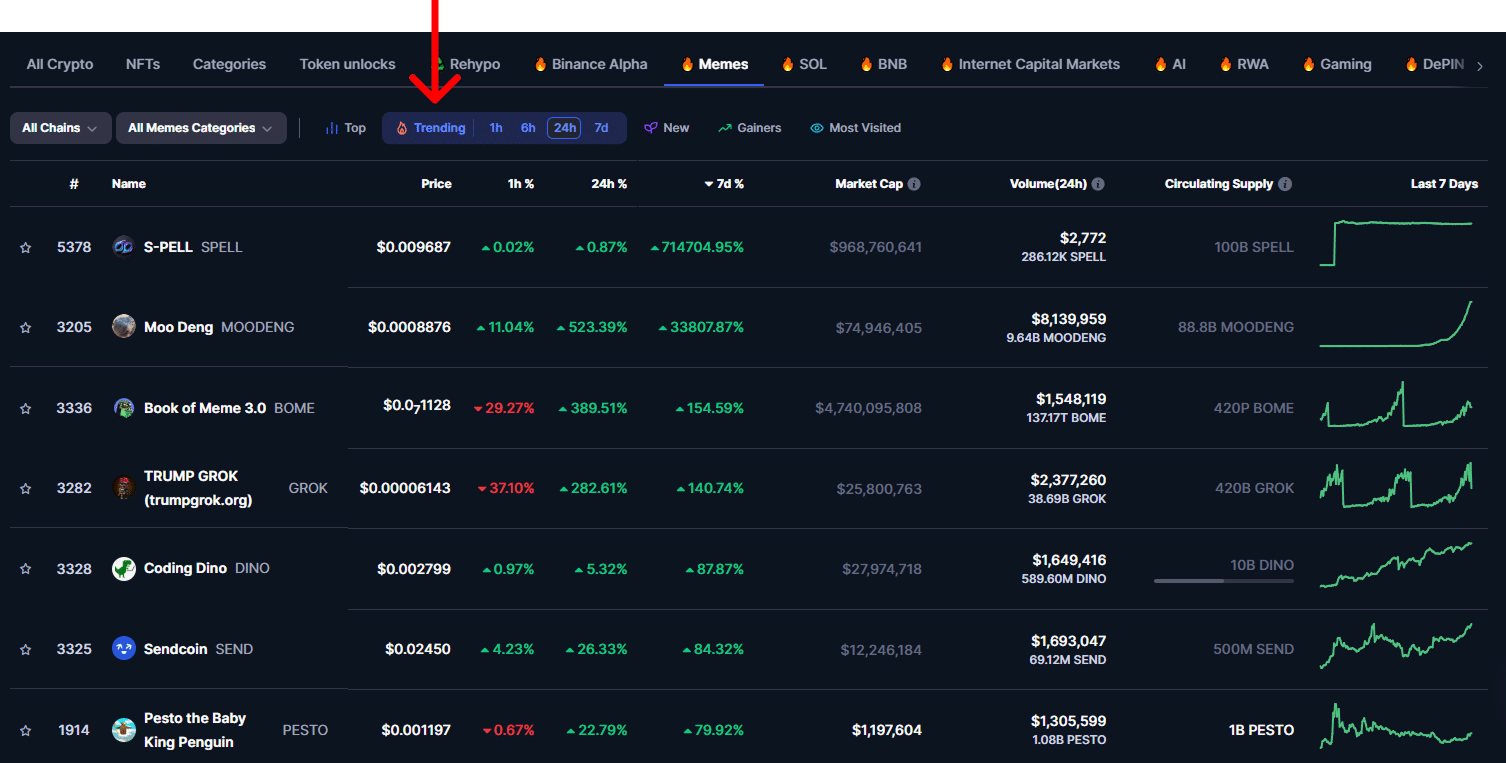The width and height of the screenshot is (1506, 763).
Task: Click the Sendcoin coin logo
Action: [x=124, y=649]
